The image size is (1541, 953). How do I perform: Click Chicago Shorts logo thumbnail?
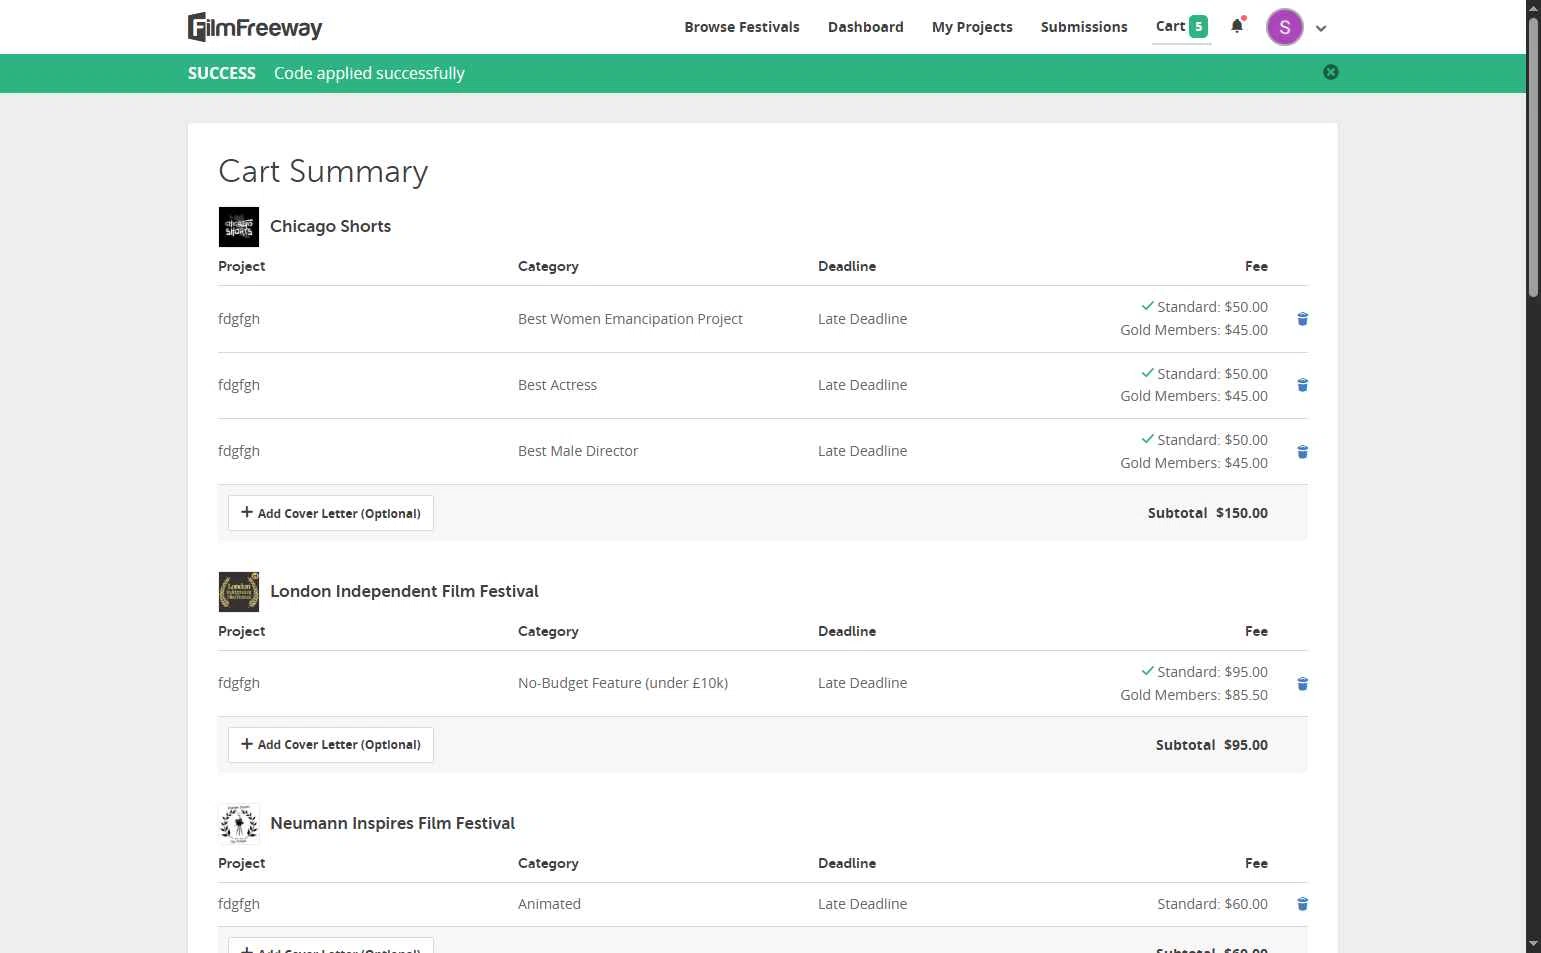(x=239, y=227)
